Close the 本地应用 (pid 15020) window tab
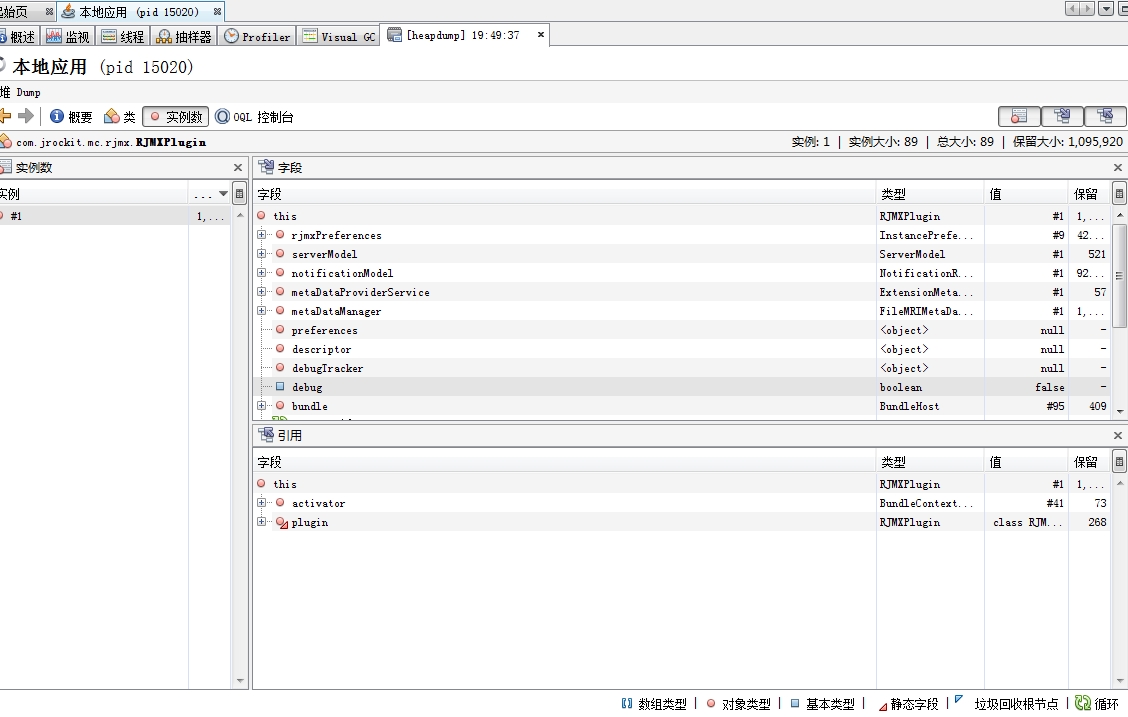 coord(217,12)
